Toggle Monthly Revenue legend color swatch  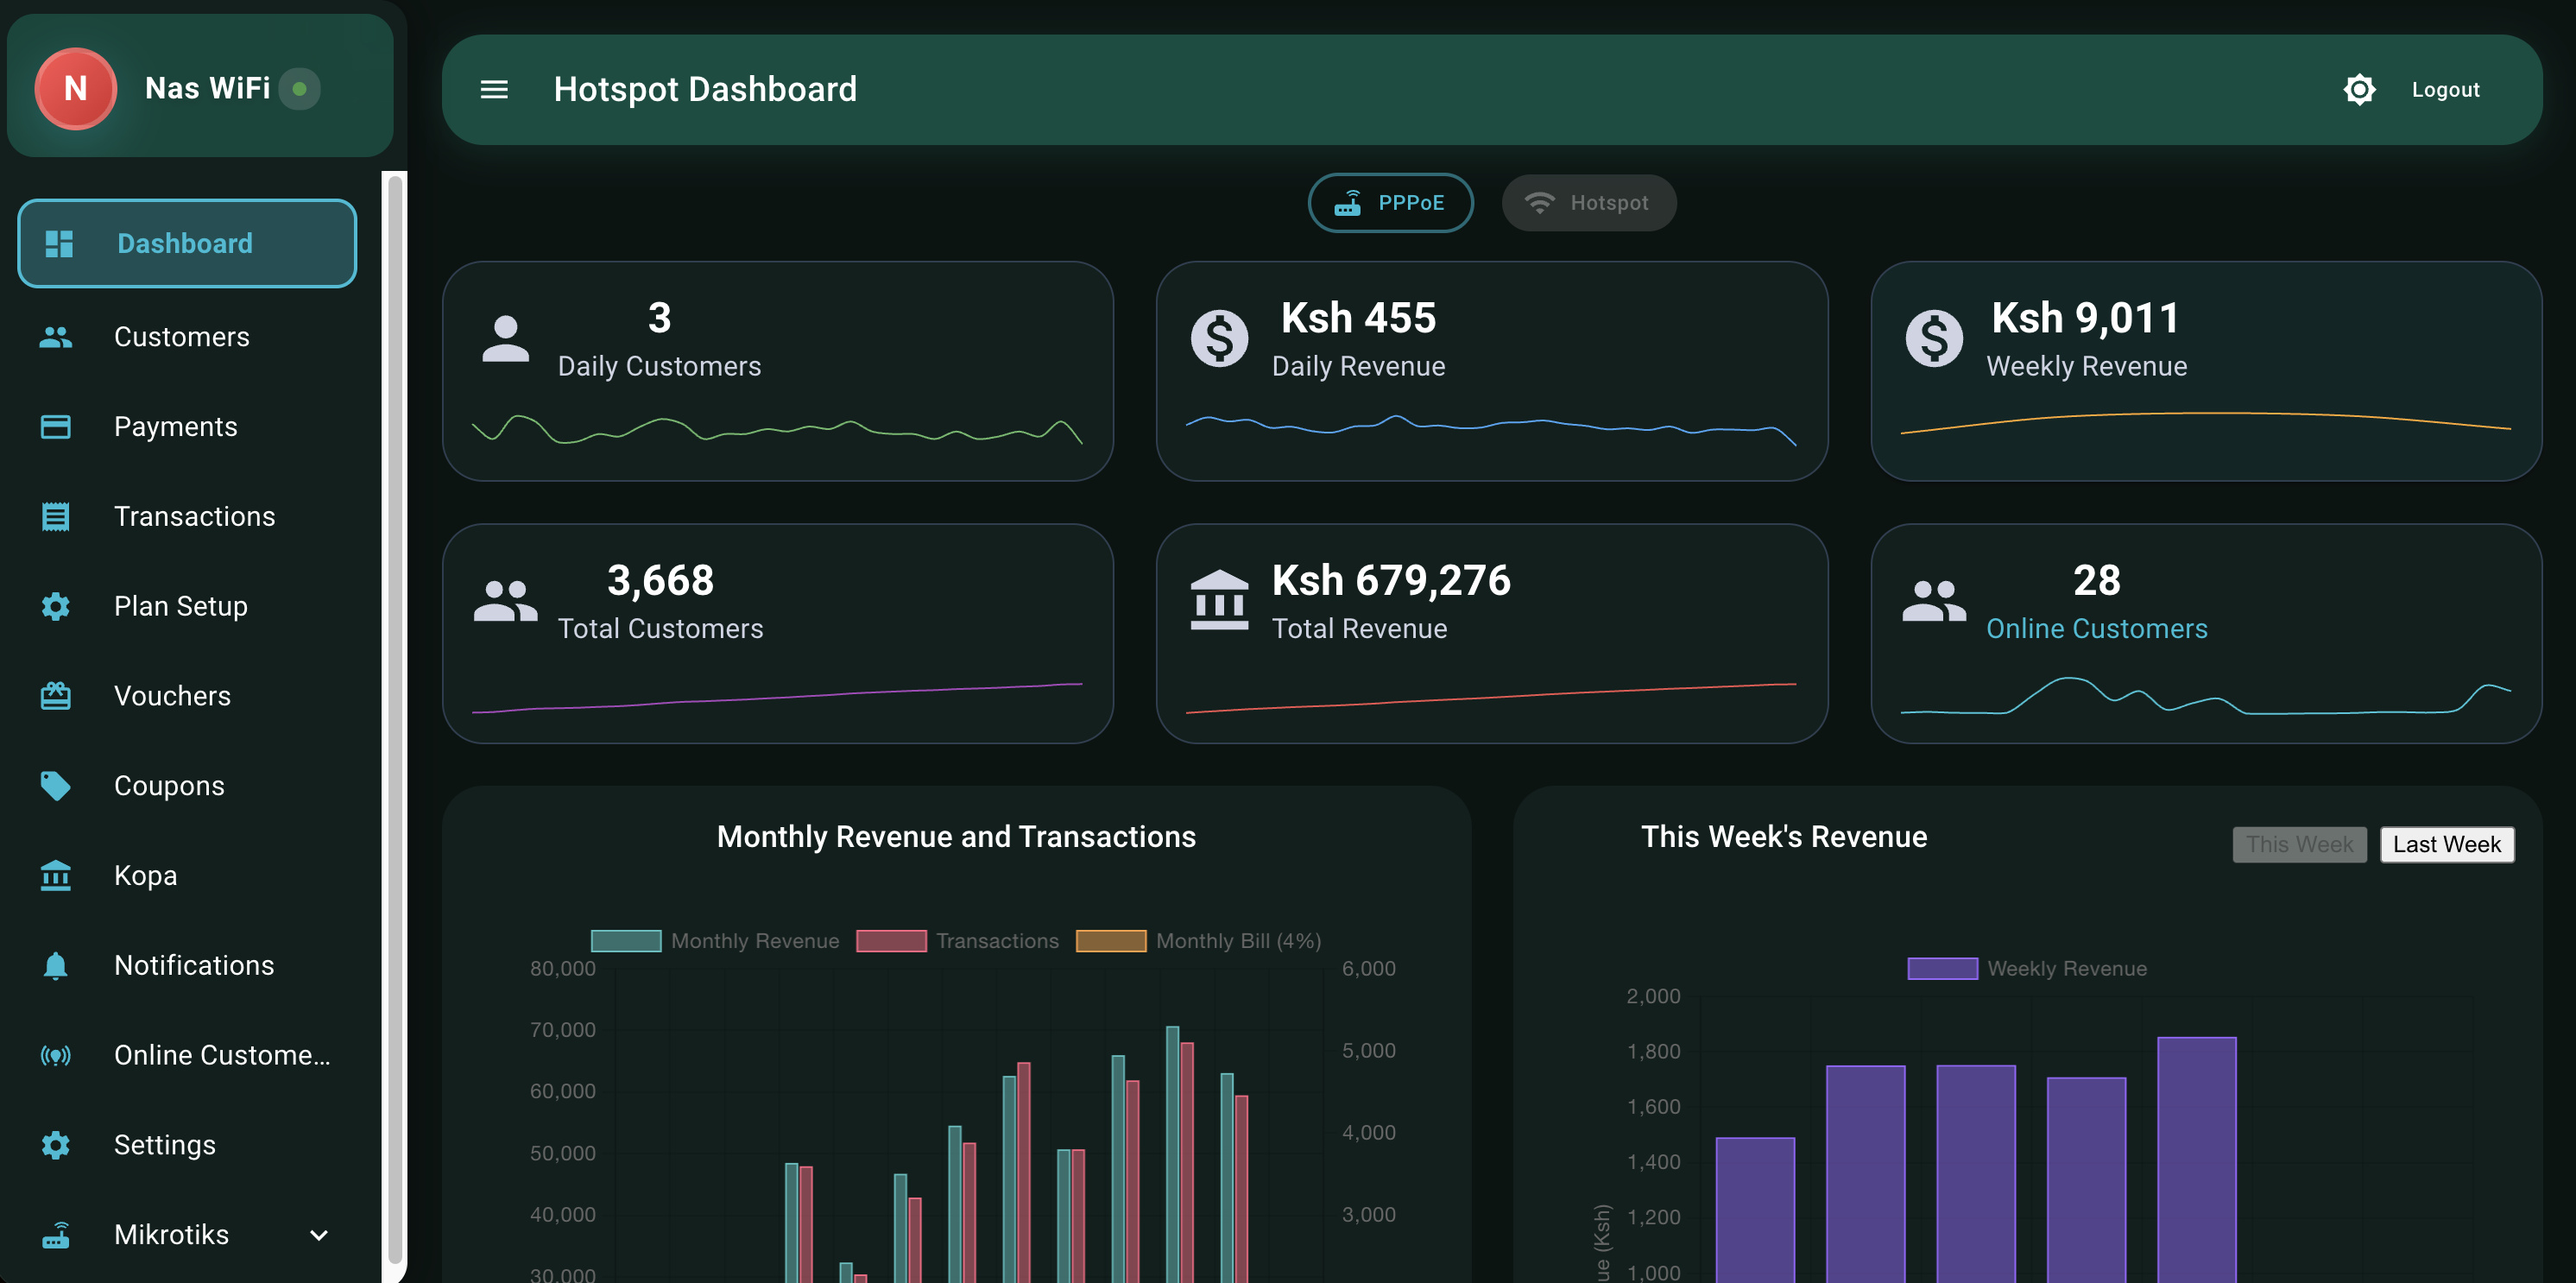tap(626, 941)
